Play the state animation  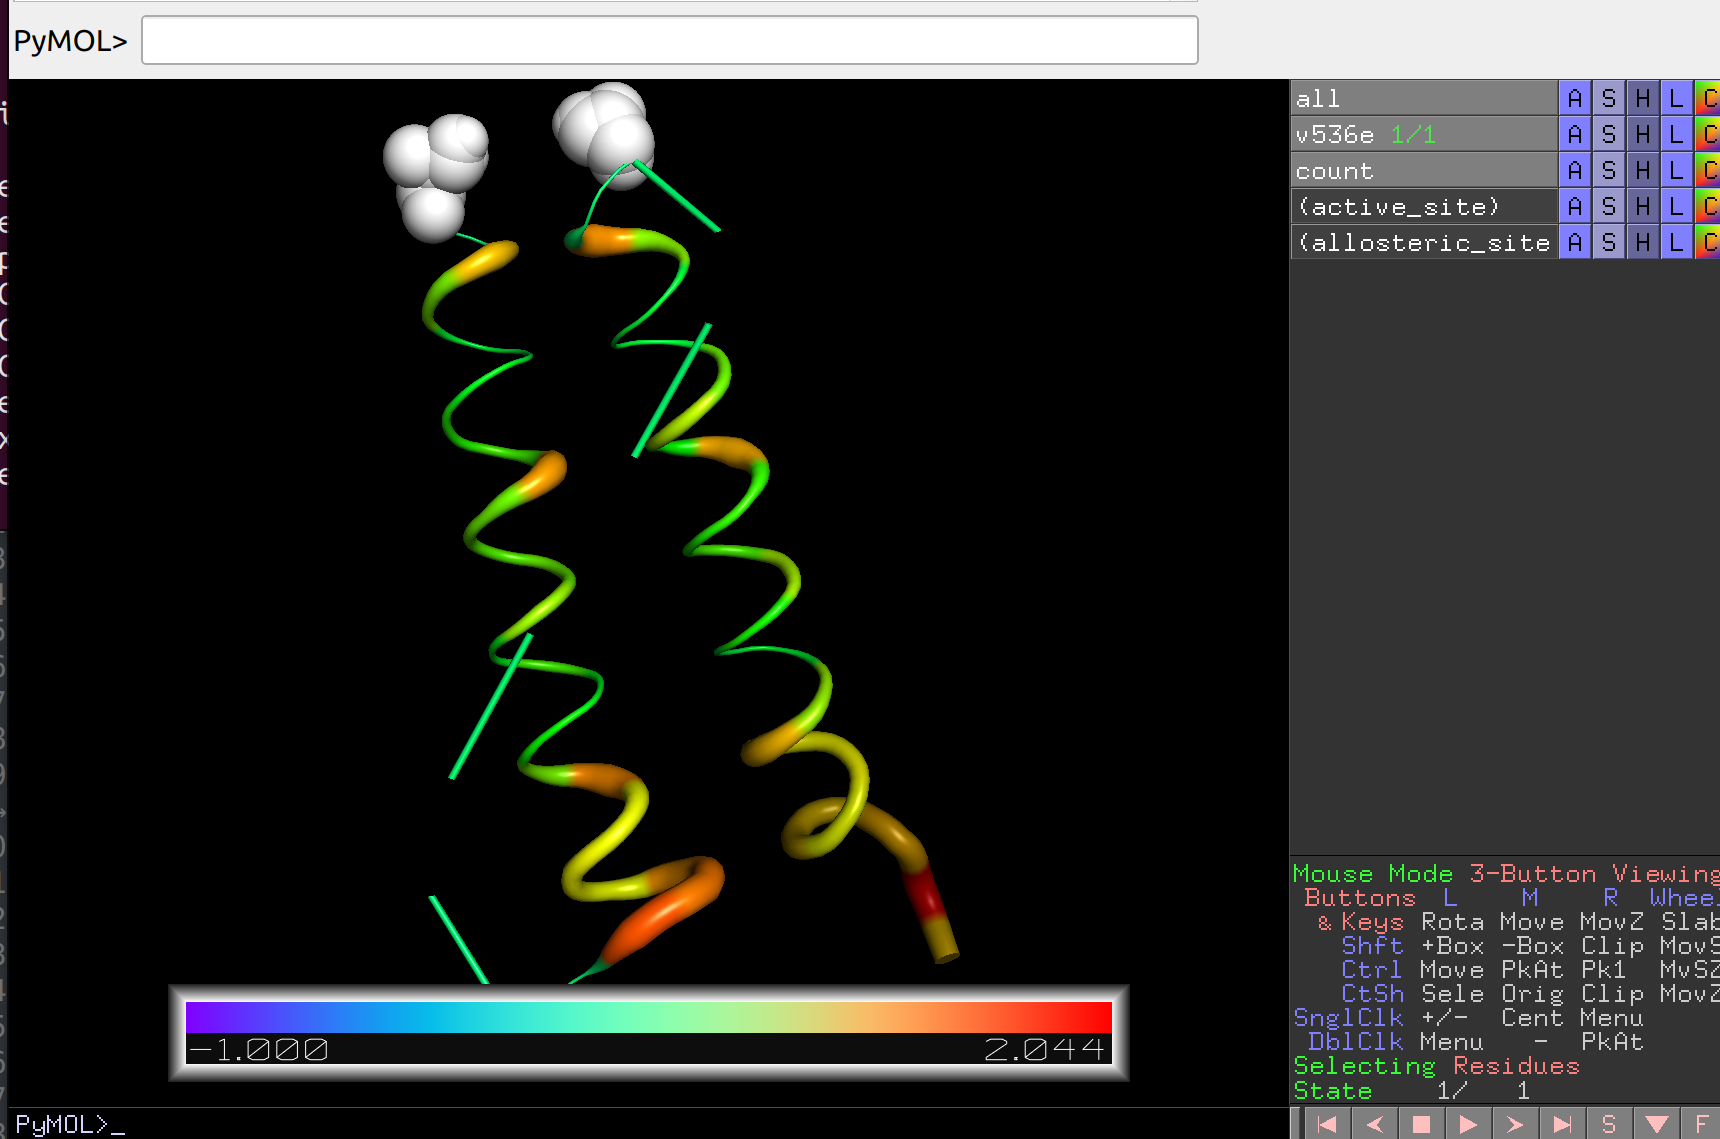pos(1468,1123)
